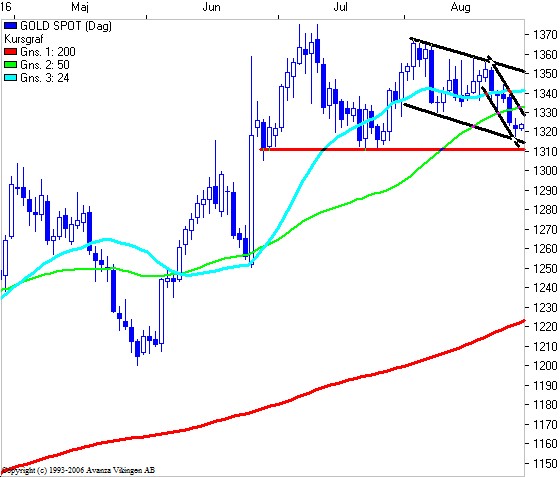Screen dimensions: 560x477
Task: Click the 1250 price axis label
Action: [545, 268]
